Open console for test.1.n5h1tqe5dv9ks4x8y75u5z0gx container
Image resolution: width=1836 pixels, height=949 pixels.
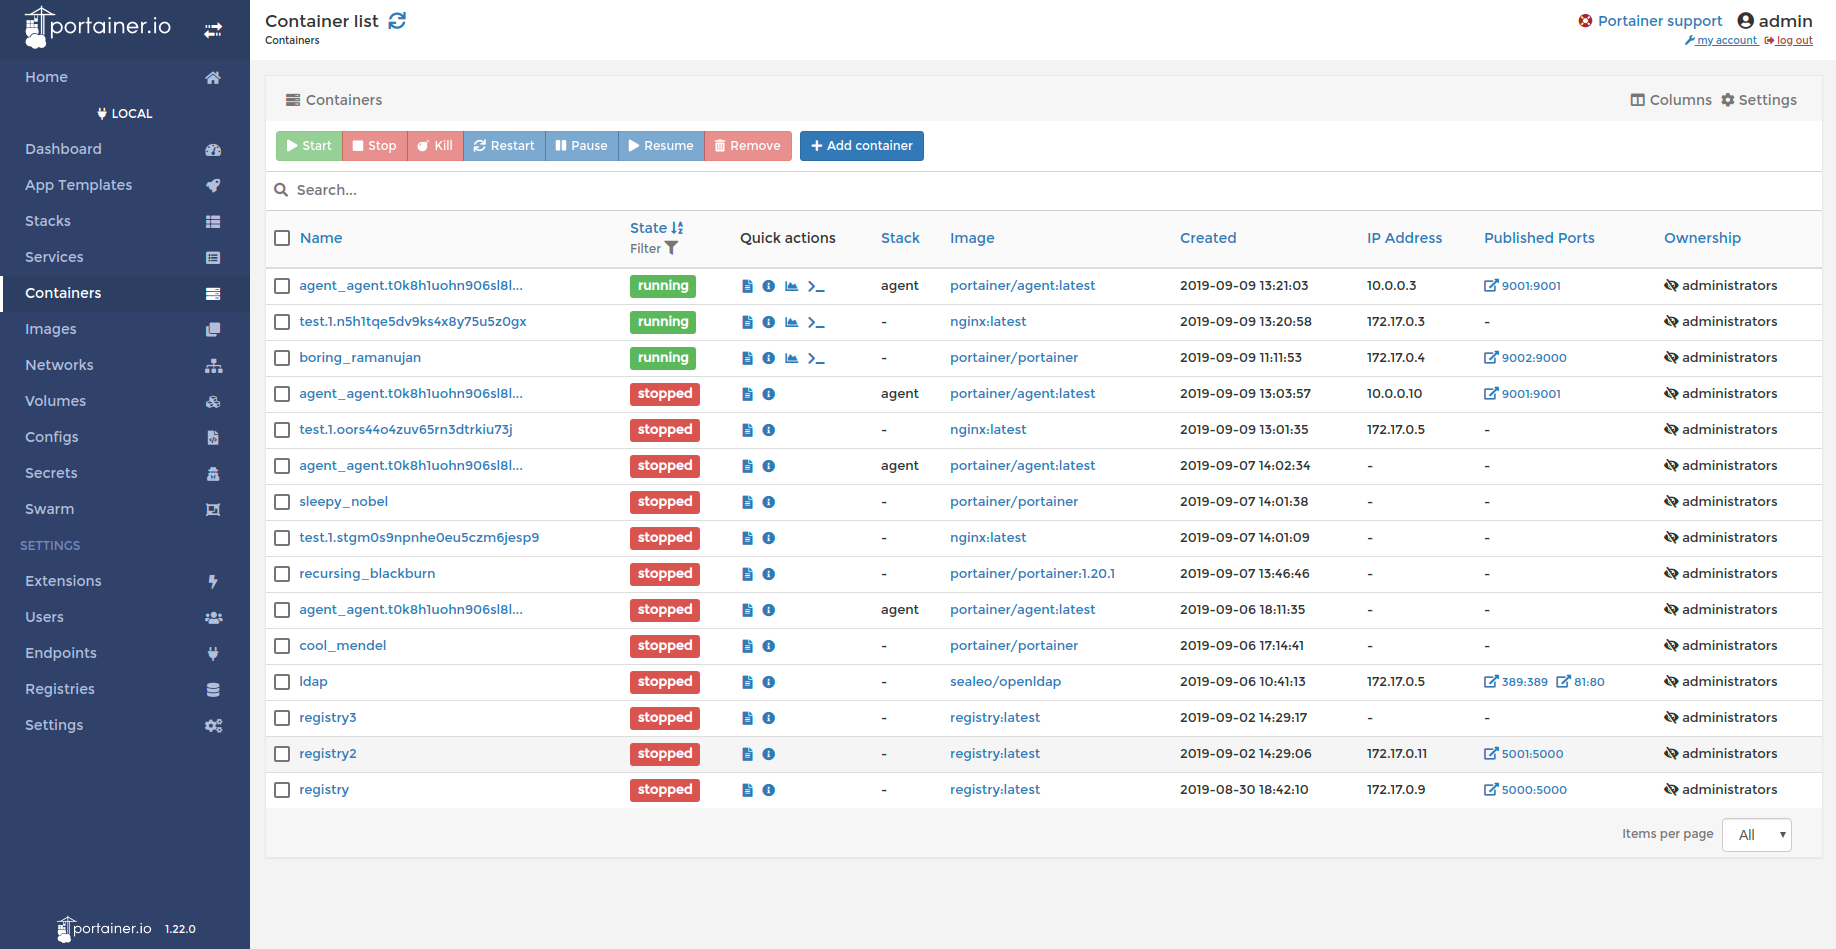pyautogui.click(x=816, y=322)
